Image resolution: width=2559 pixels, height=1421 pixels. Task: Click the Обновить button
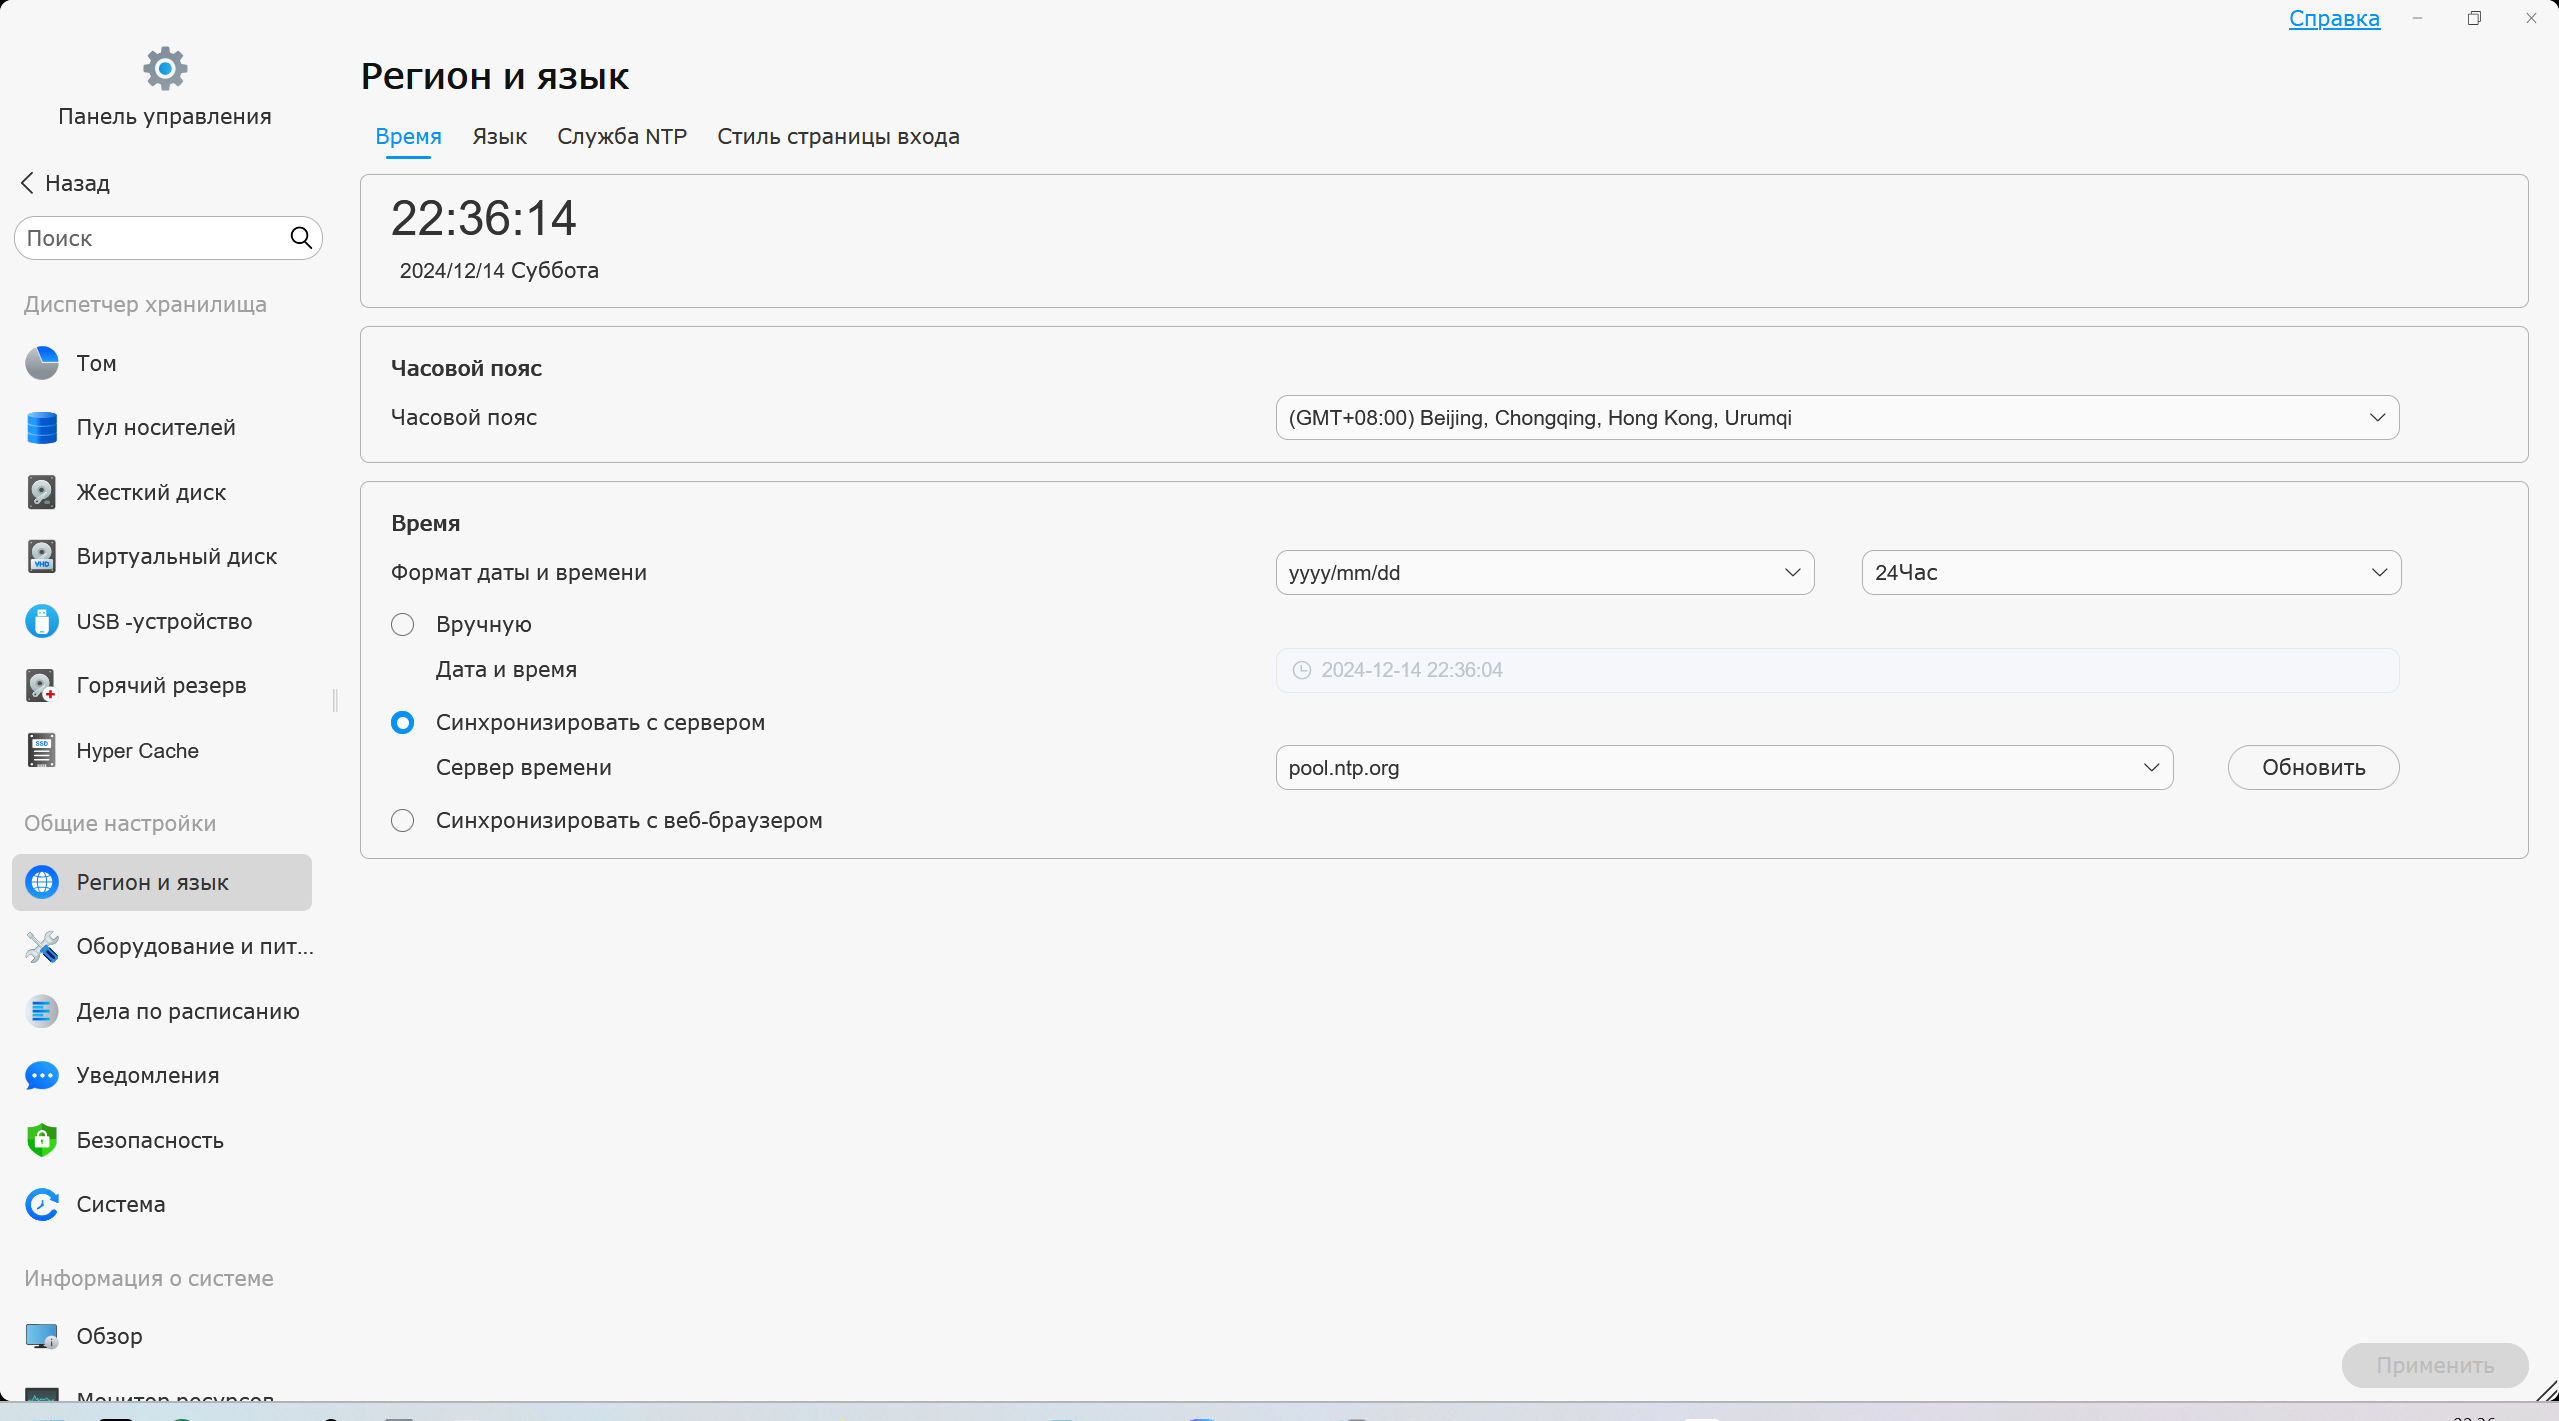click(2312, 768)
